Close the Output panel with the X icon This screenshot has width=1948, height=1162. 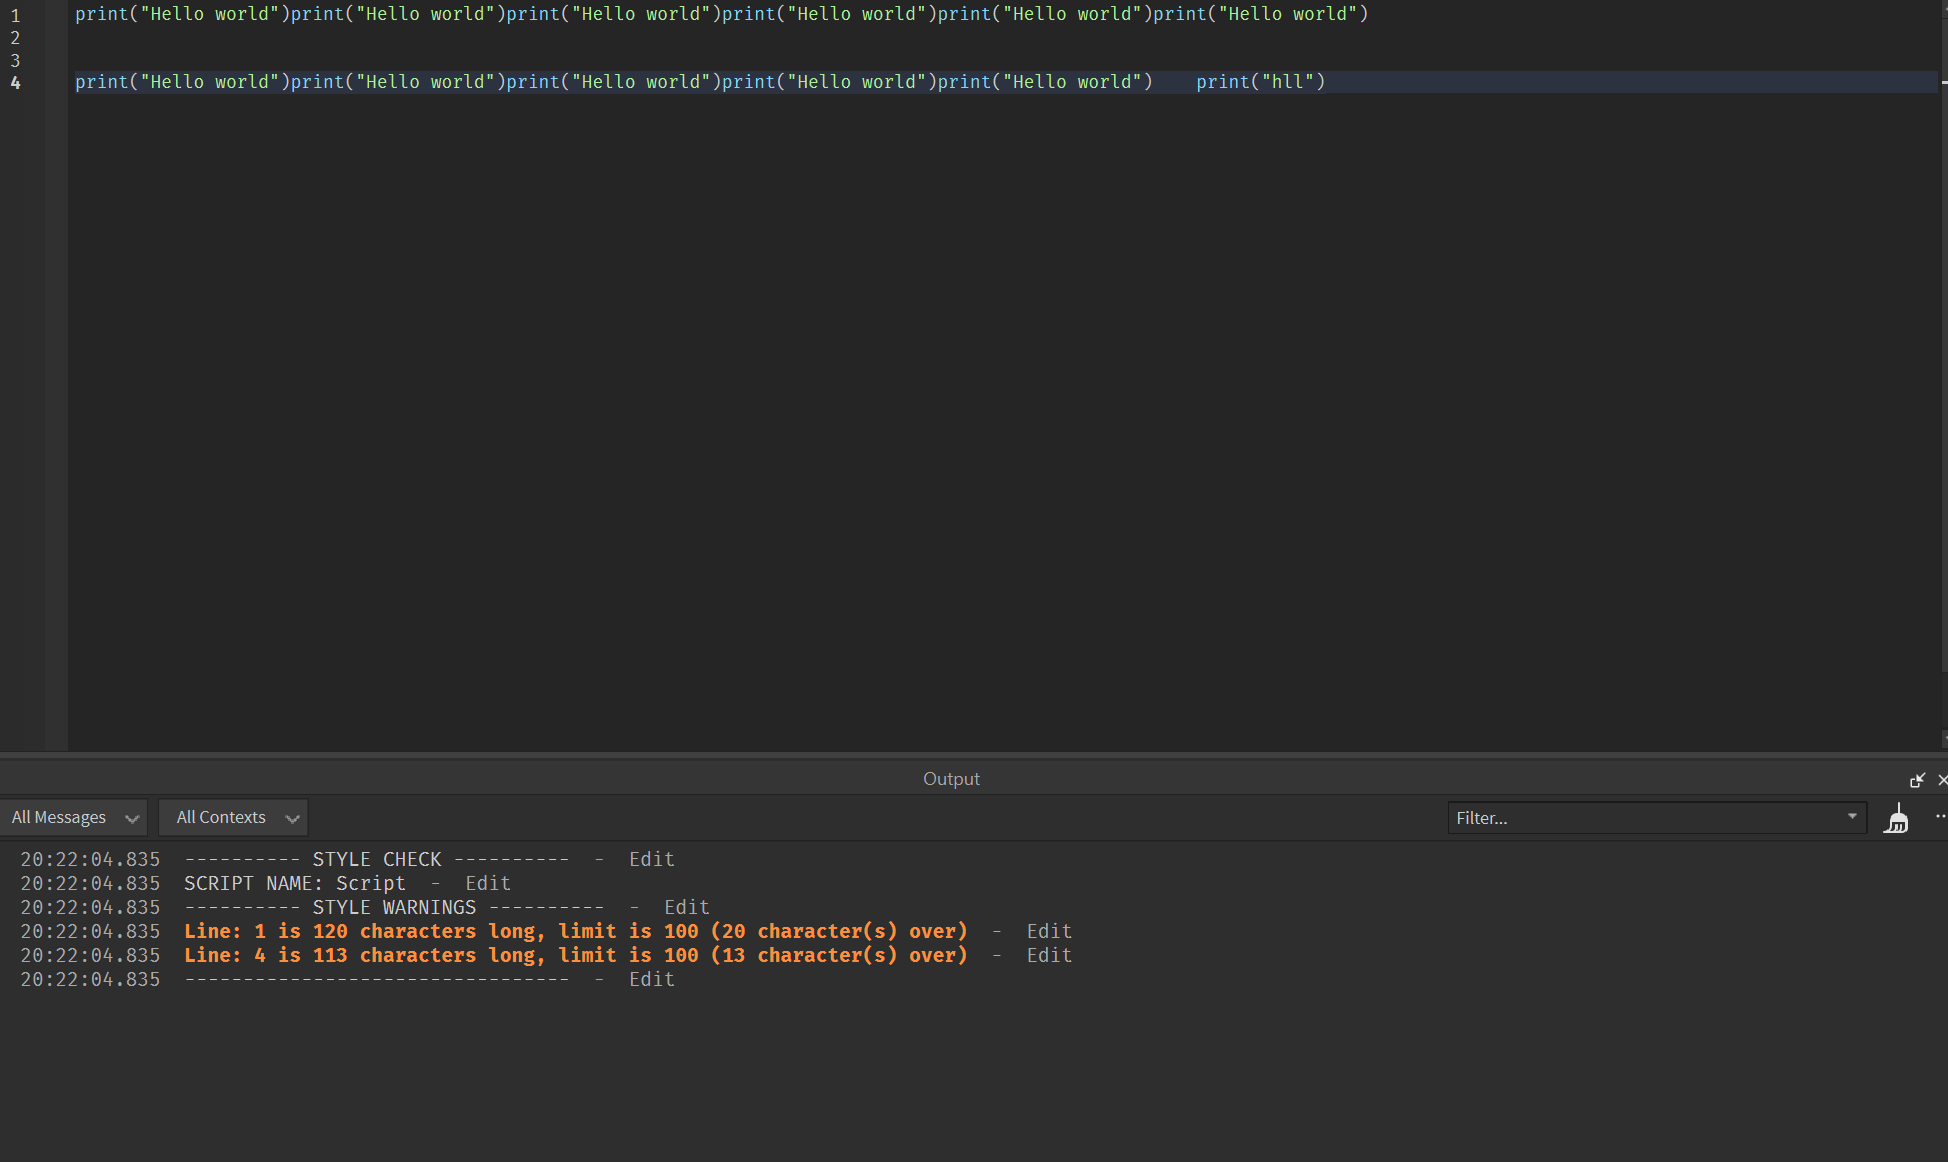(1942, 779)
